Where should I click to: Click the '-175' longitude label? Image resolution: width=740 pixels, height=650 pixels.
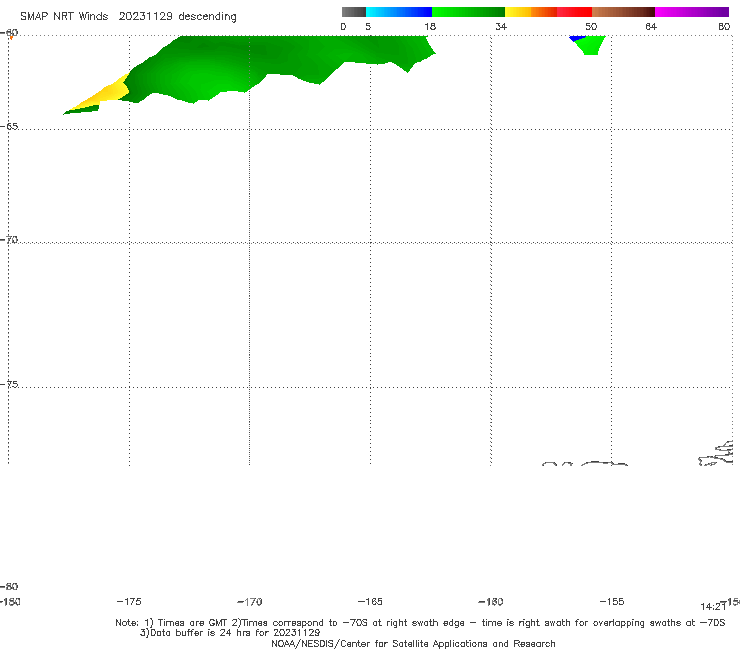(129, 601)
